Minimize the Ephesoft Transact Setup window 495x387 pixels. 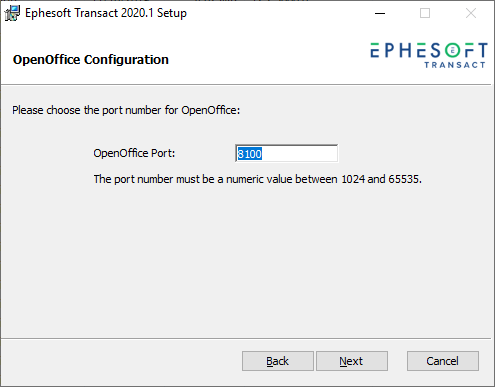(380, 13)
